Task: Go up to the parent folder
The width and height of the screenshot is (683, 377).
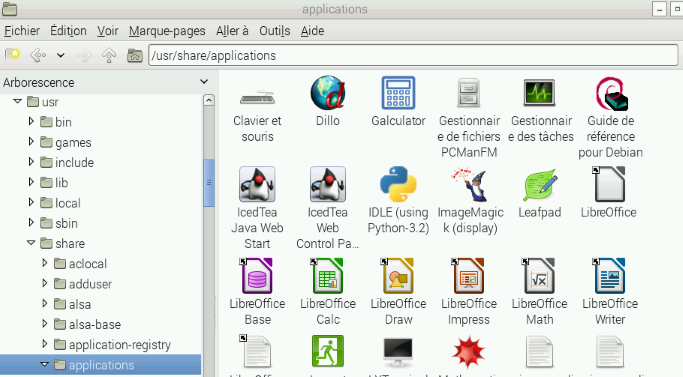Action: coord(109,55)
